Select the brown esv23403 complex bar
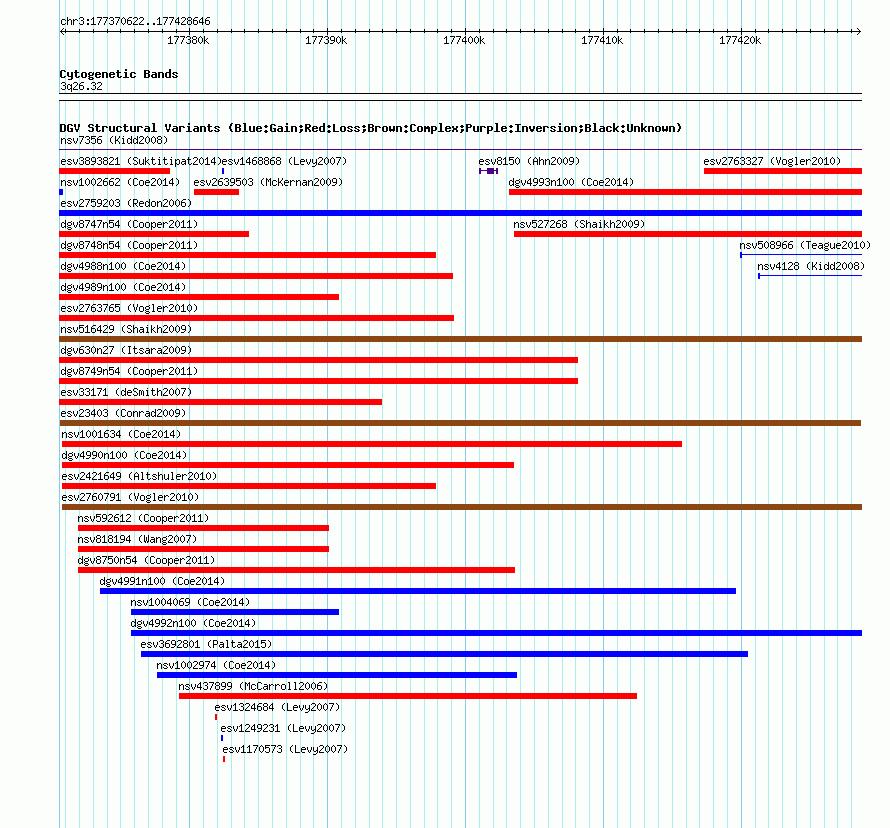Screen dimensions: 890x828 tap(460, 423)
